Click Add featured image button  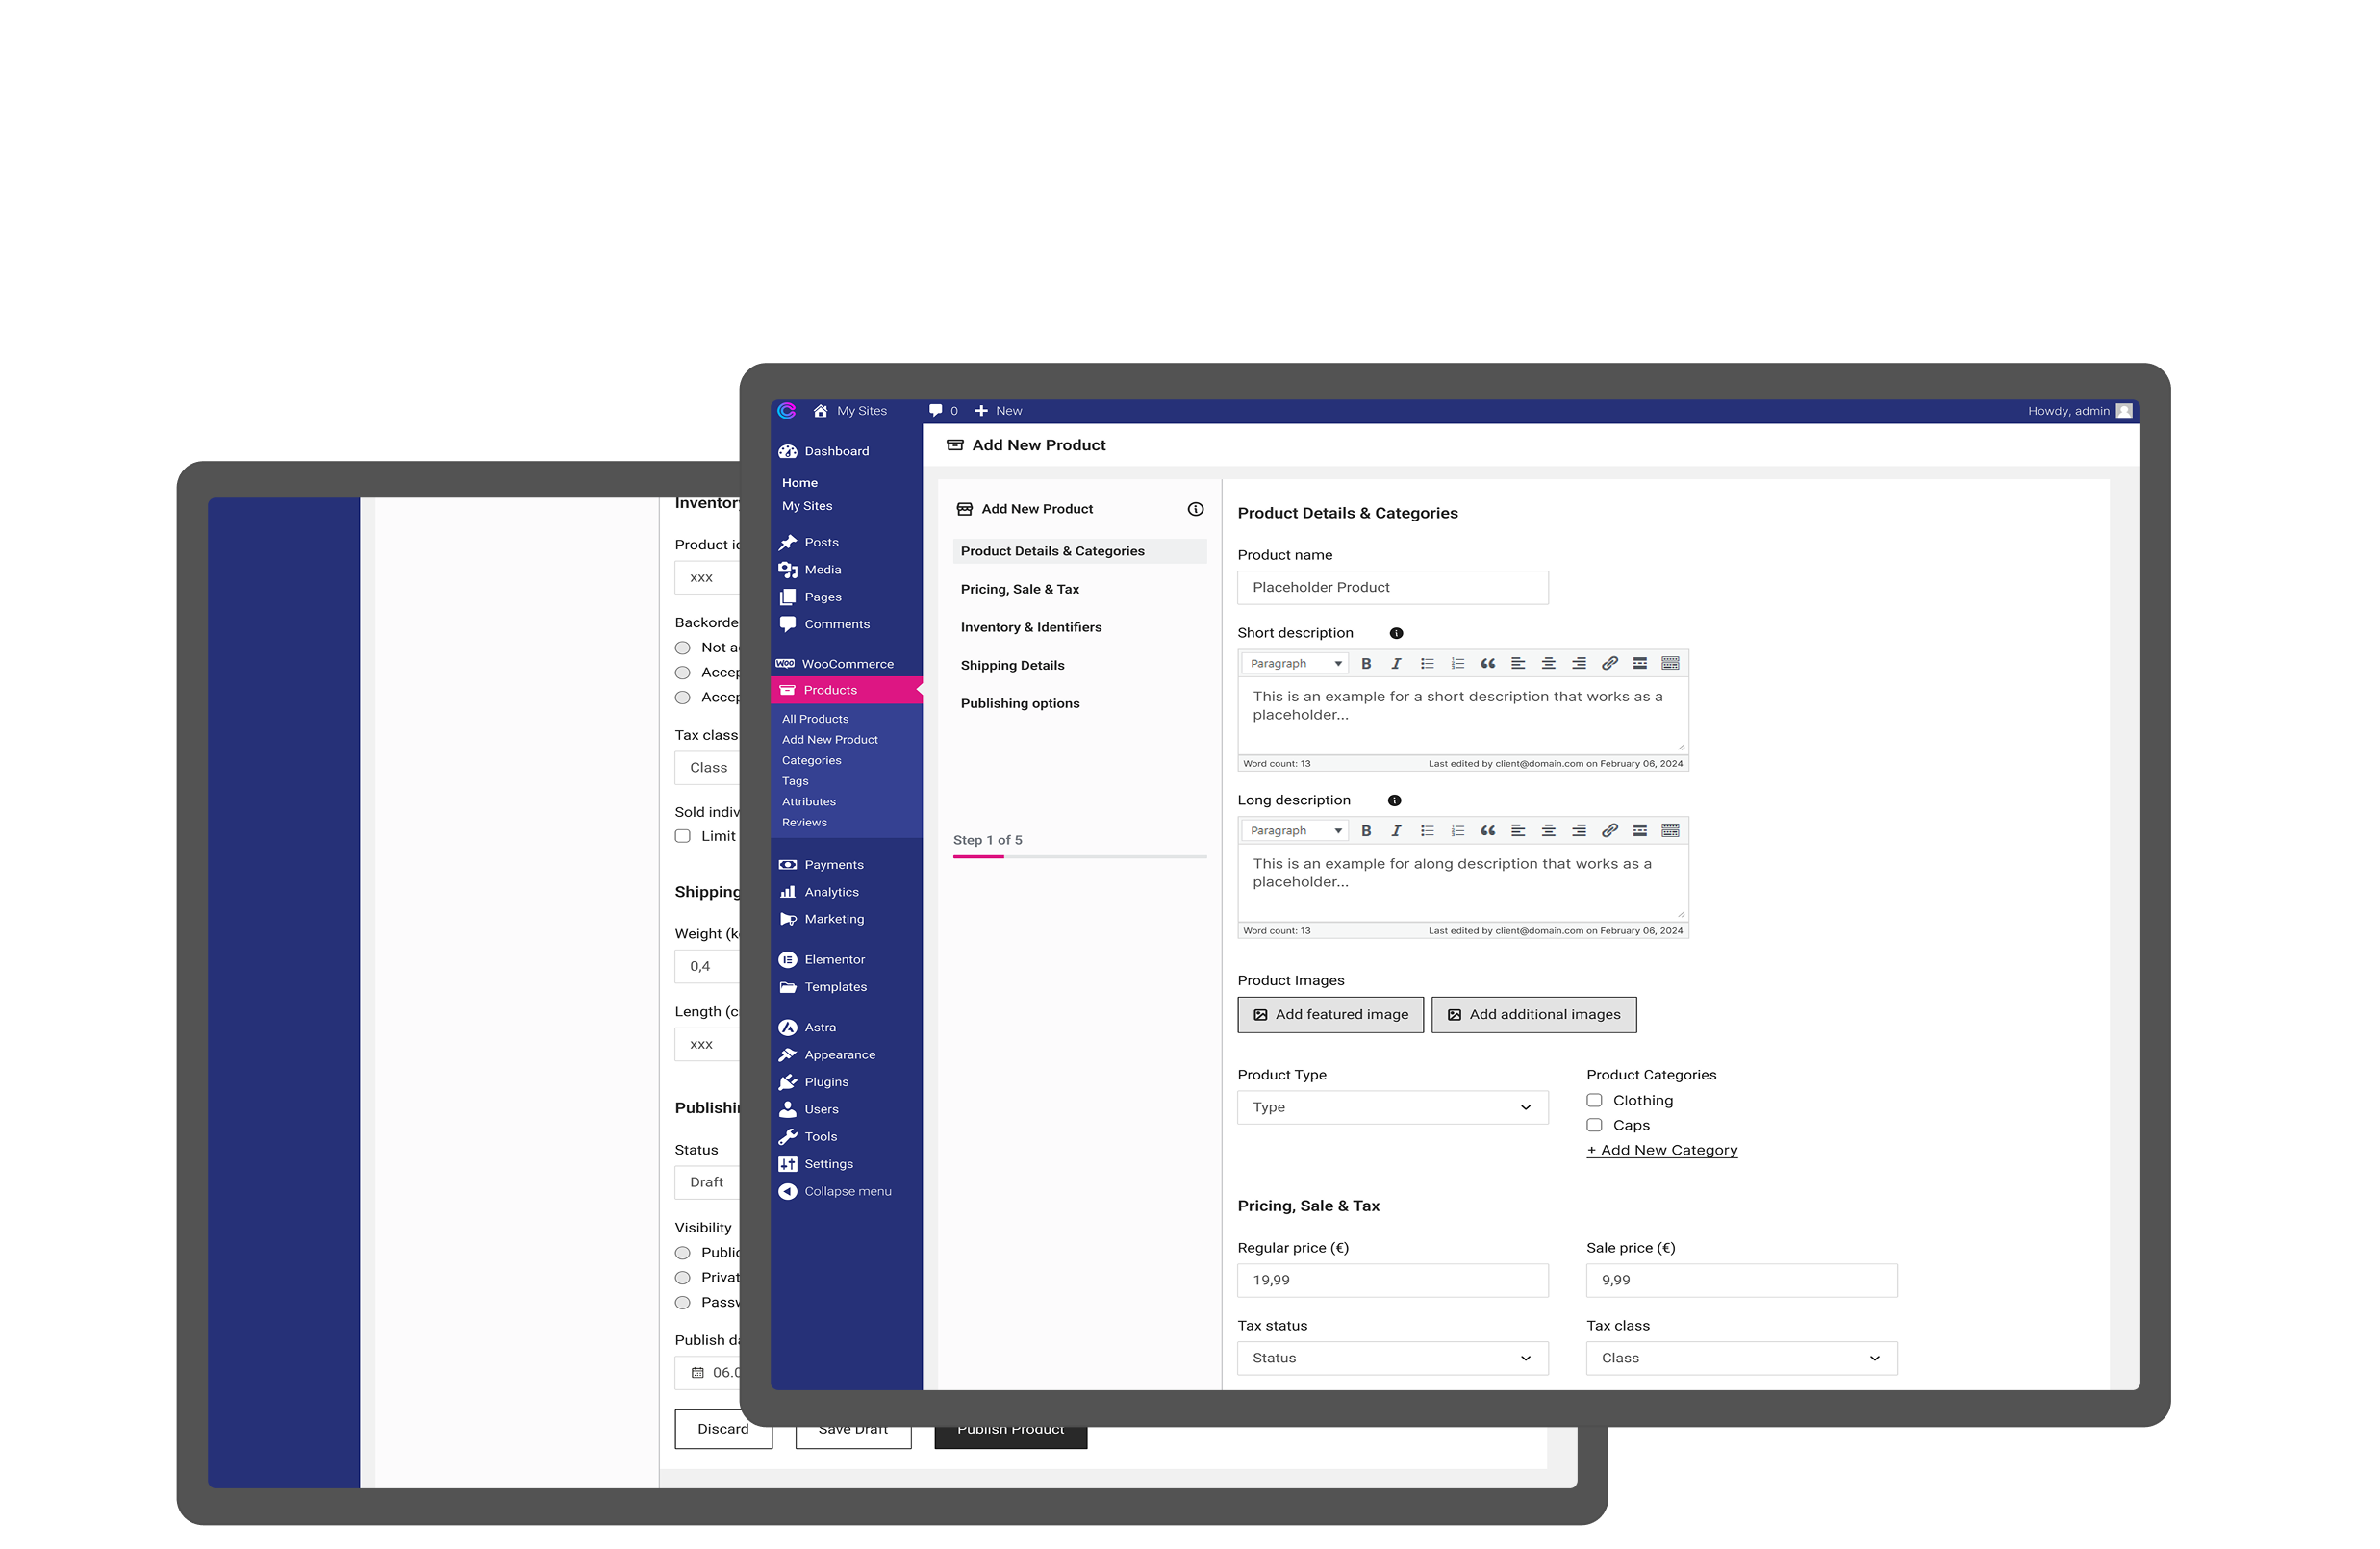(1330, 1014)
